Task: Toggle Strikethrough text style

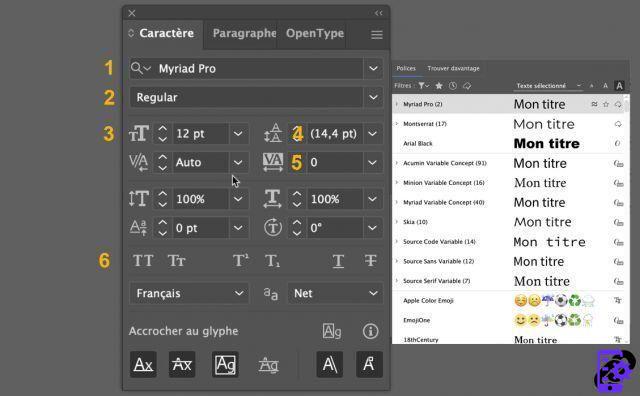Action: [371, 260]
